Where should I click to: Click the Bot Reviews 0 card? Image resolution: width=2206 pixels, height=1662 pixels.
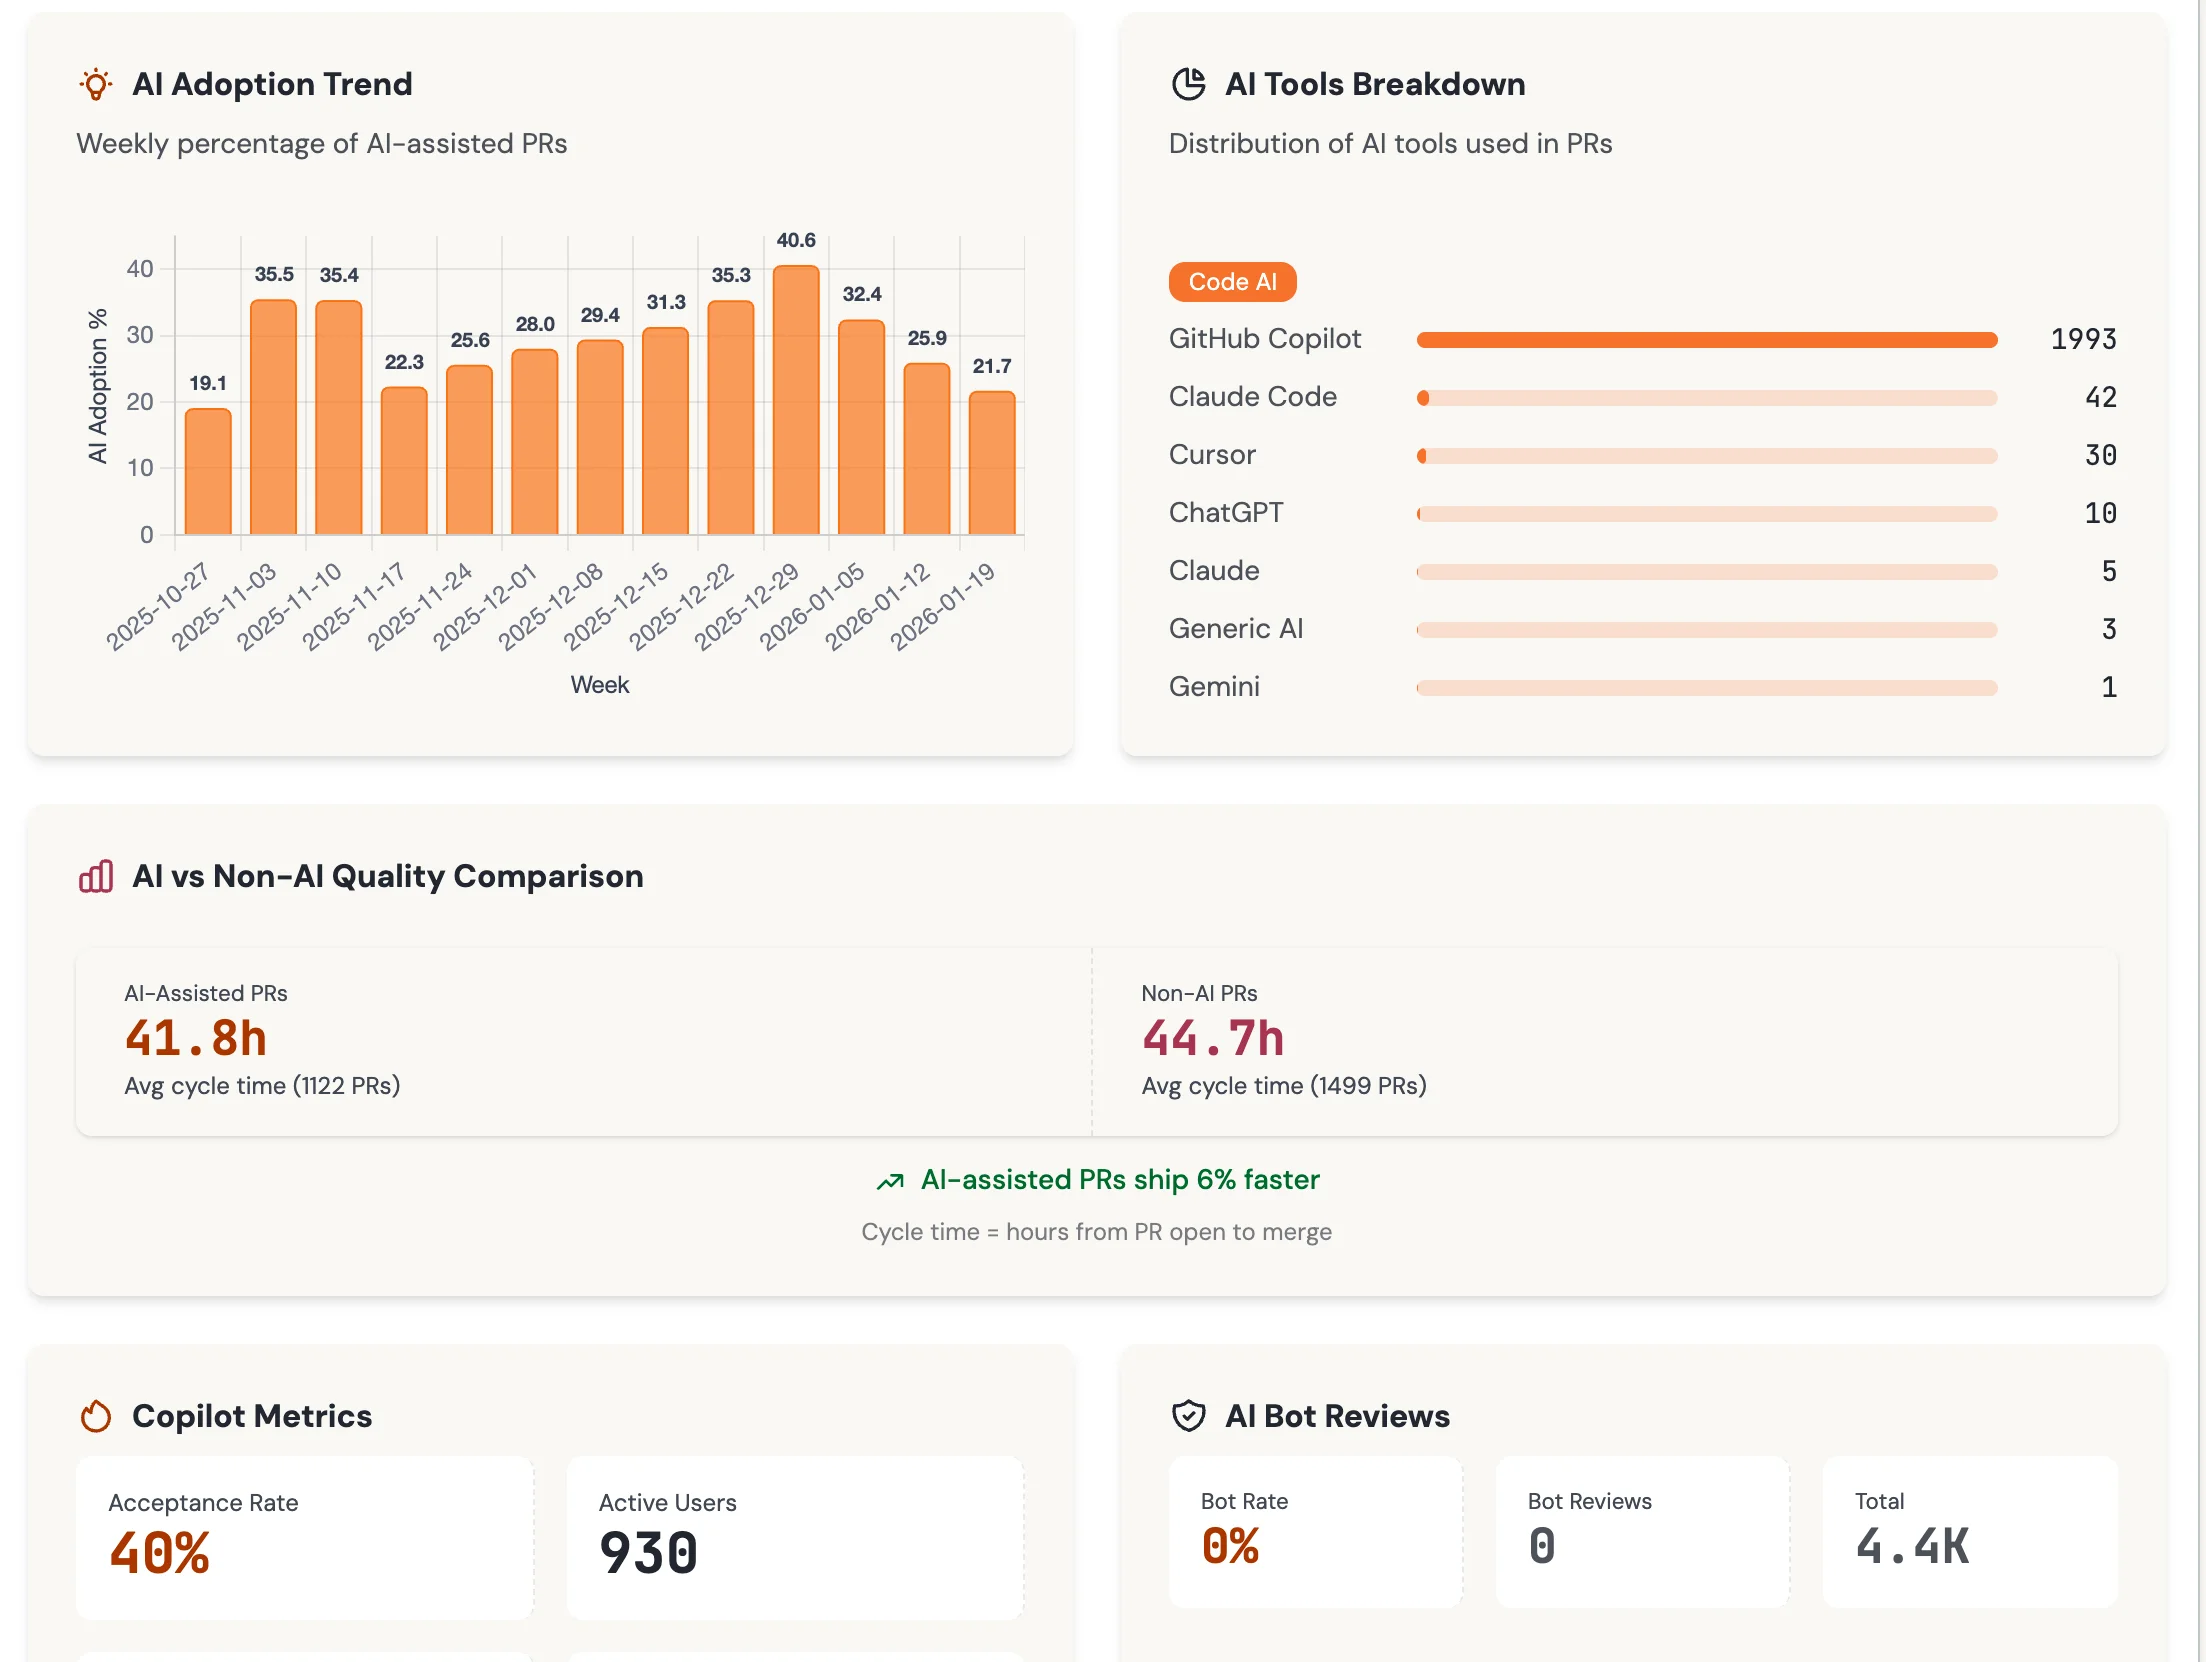point(1642,1531)
